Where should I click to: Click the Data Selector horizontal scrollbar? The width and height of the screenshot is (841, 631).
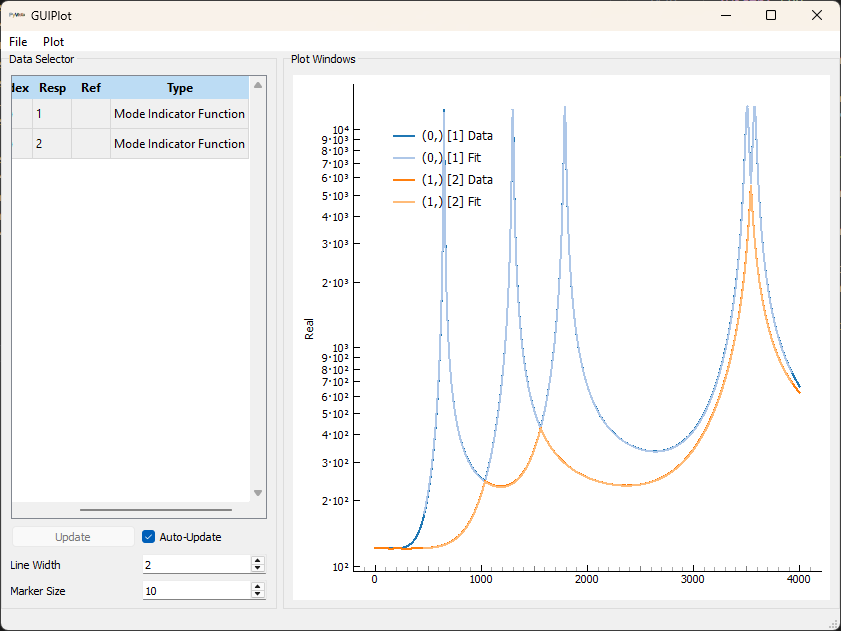coord(155,510)
